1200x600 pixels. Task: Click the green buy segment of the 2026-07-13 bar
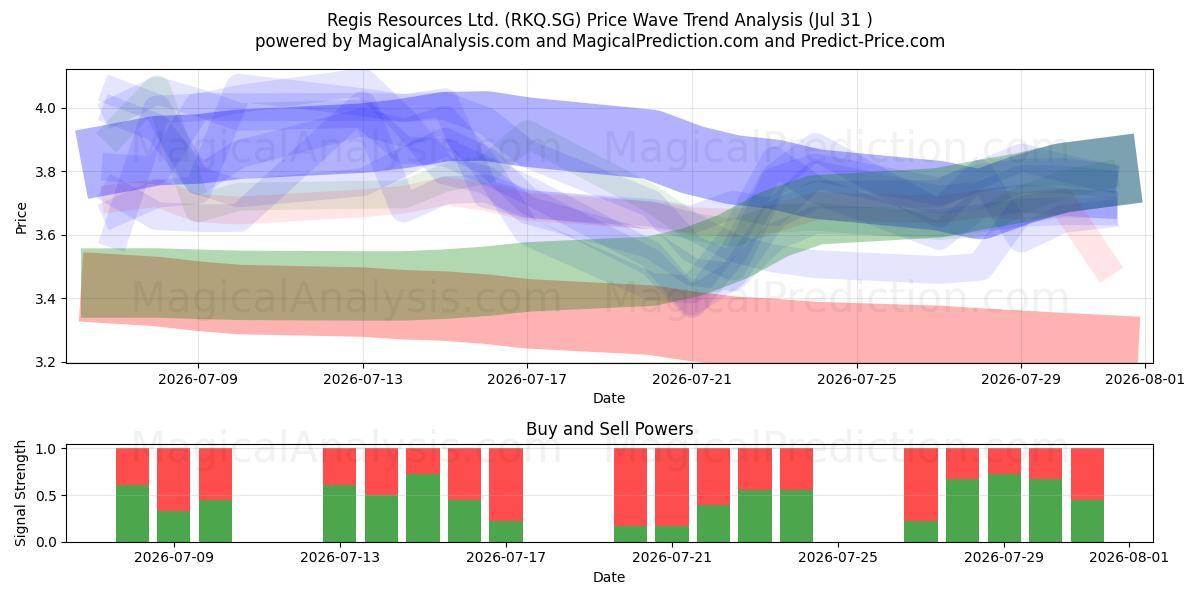(x=340, y=513)
